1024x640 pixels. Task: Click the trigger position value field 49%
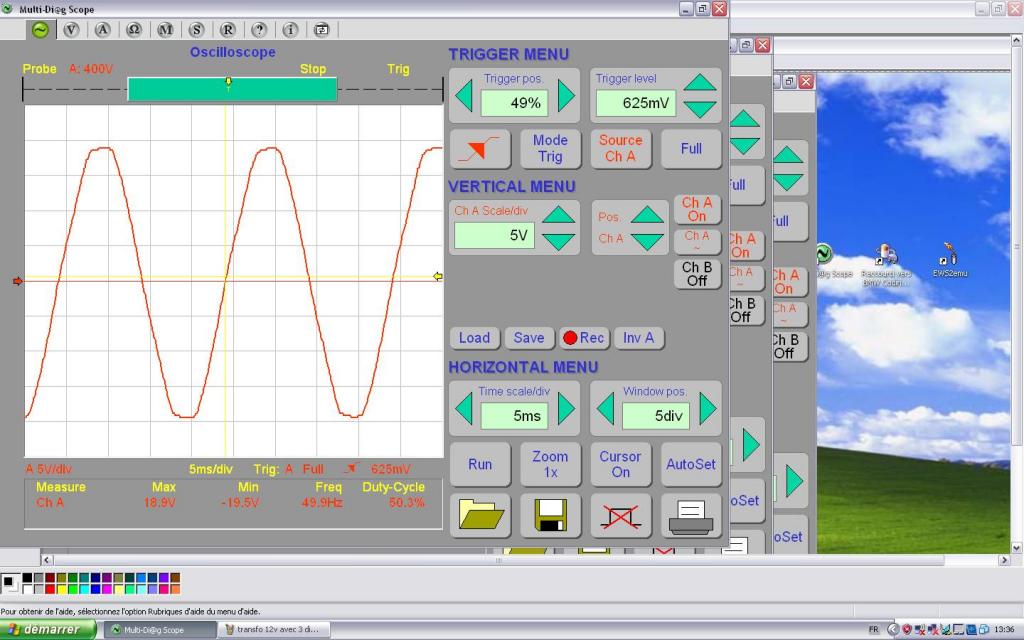[x=513, y=103]
